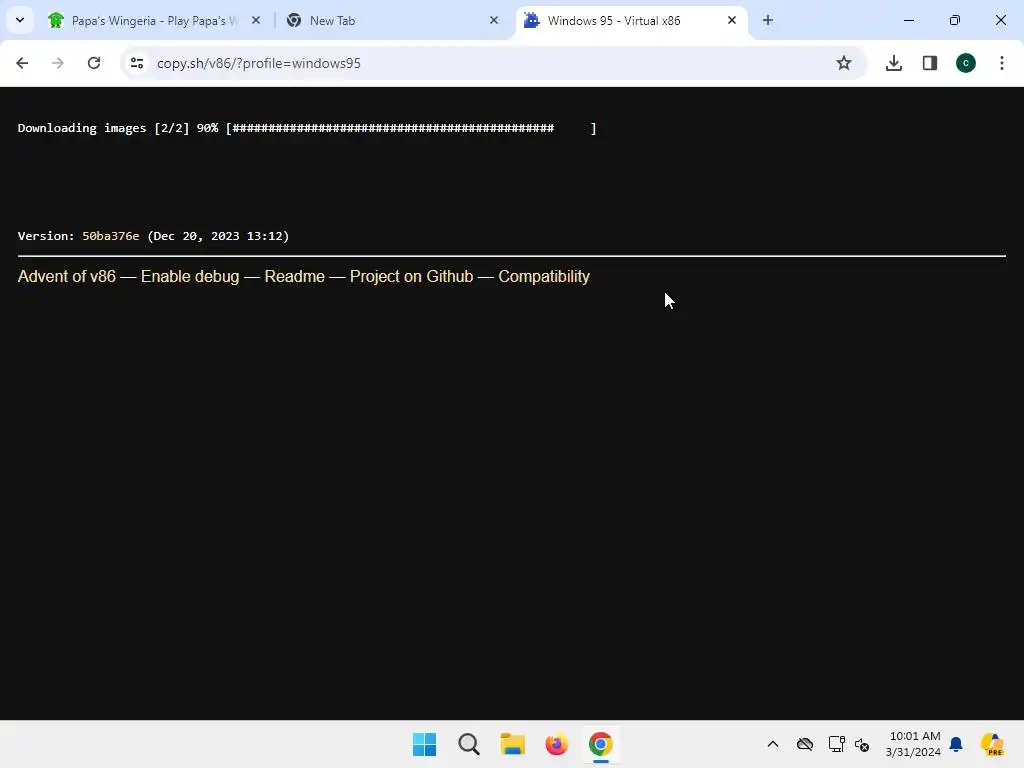Click the cloud sync tray icon

point(805,744)
